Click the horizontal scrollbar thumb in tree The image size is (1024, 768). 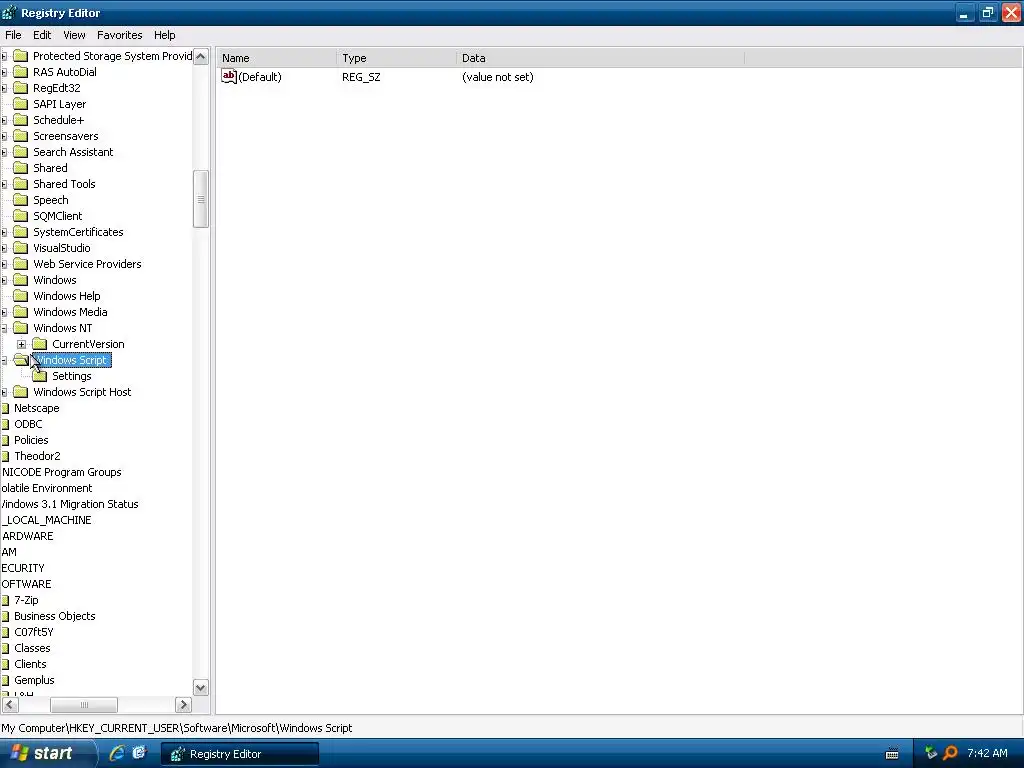(84, 705)
